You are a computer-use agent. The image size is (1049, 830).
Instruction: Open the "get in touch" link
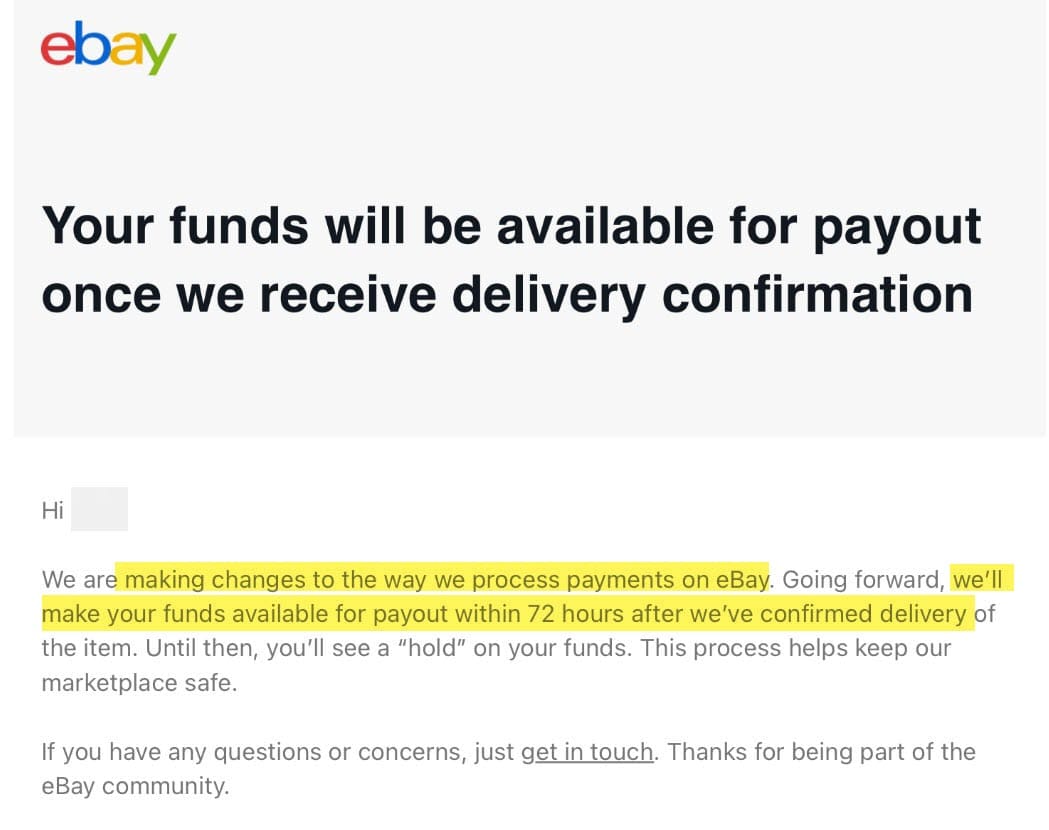click(587, 752)
